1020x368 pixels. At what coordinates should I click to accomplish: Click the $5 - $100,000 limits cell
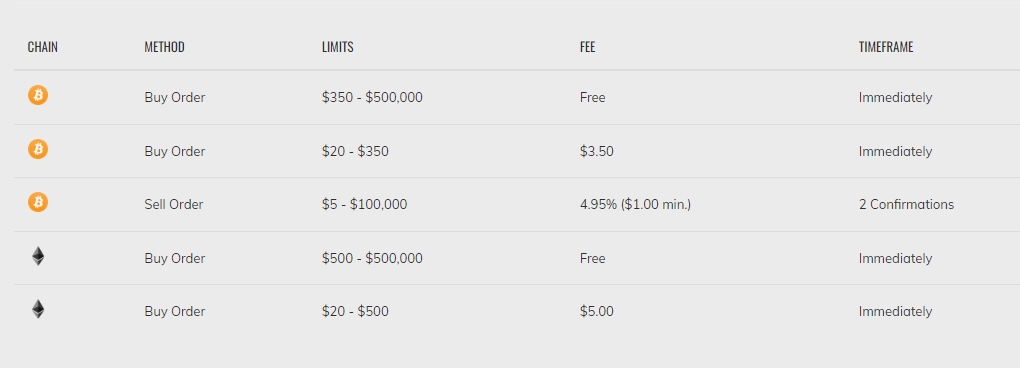pos(364,204)
